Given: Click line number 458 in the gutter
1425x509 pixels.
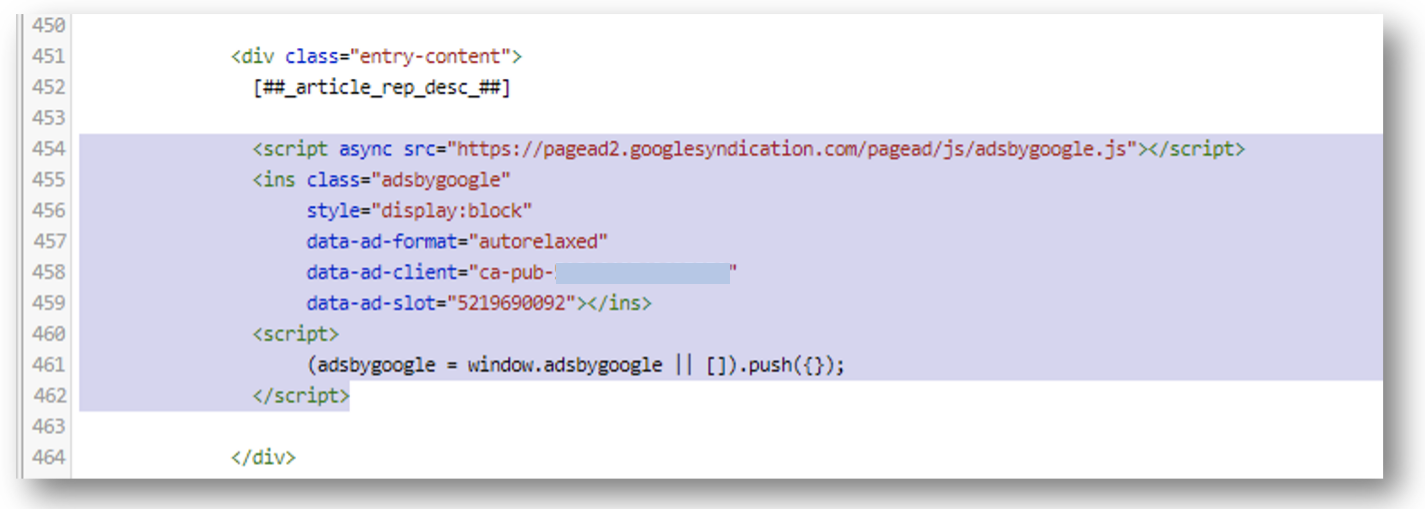Looking at the screenshot, I should point(48,272).
